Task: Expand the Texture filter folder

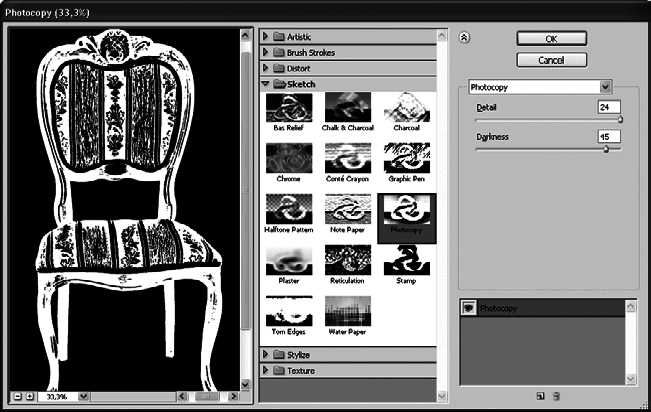Action: [x=265, y=370]
